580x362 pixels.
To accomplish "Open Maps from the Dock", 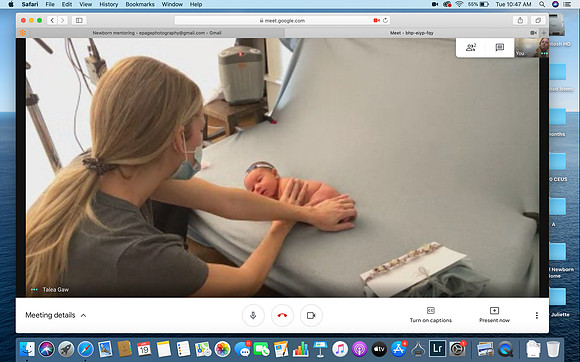I will (203, 349).
